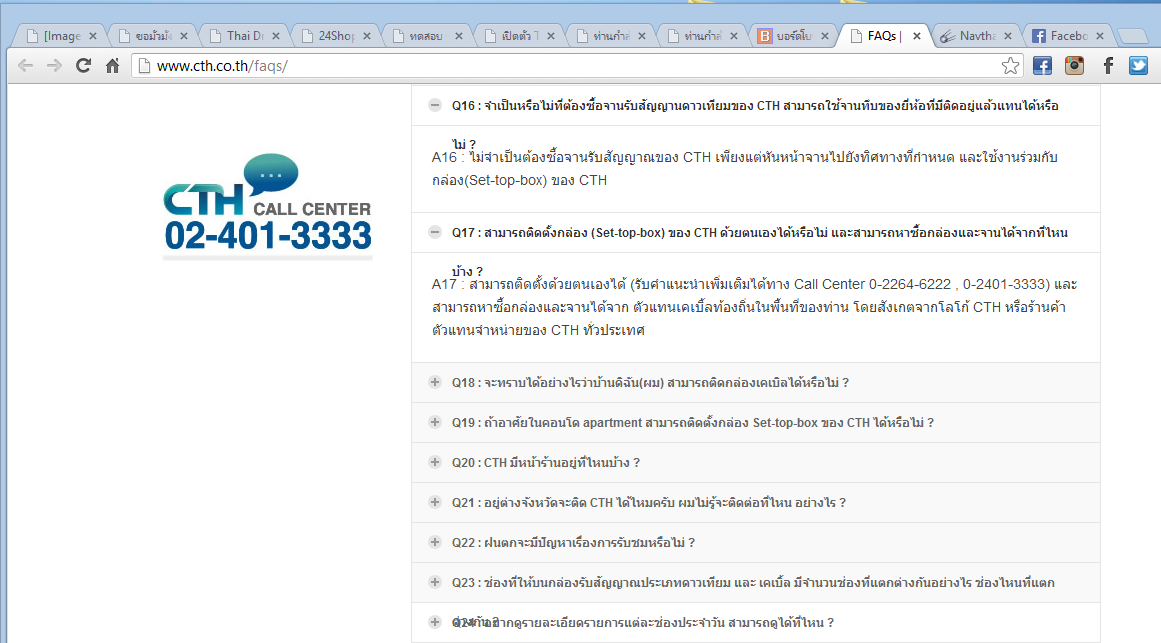Close the 24Shop tab

(x=367, y=36)
